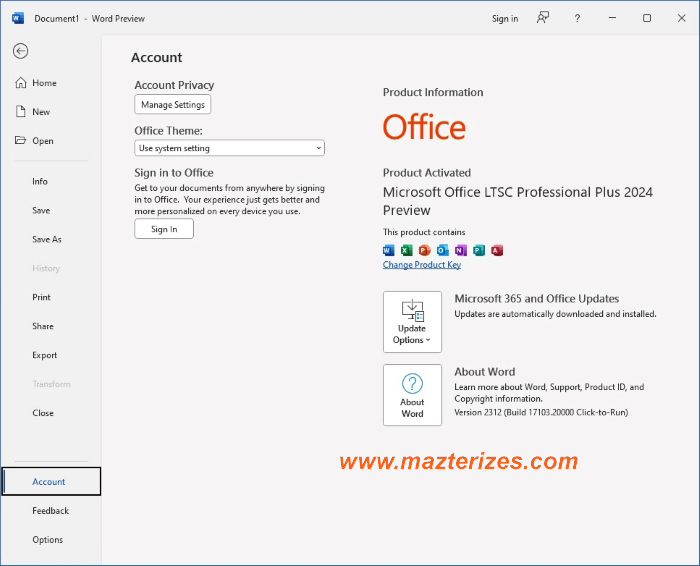Click the OneNote app icon under product contains
Screen dimensions: 700x566
(461, 250)
